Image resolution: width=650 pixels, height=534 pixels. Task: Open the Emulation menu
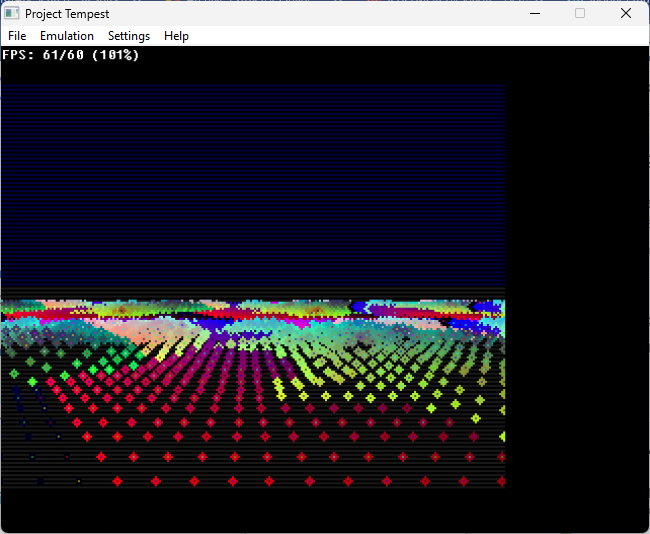point(67,36)
